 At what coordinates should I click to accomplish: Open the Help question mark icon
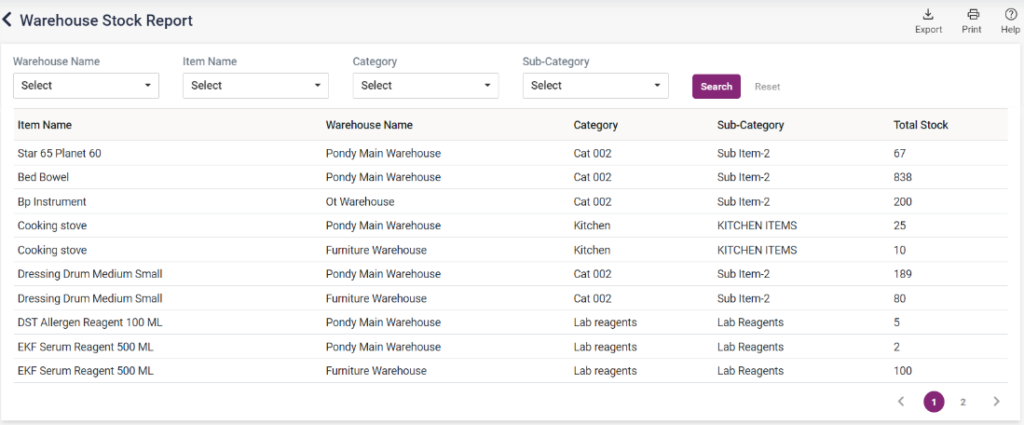click(x=1010, y=14)
